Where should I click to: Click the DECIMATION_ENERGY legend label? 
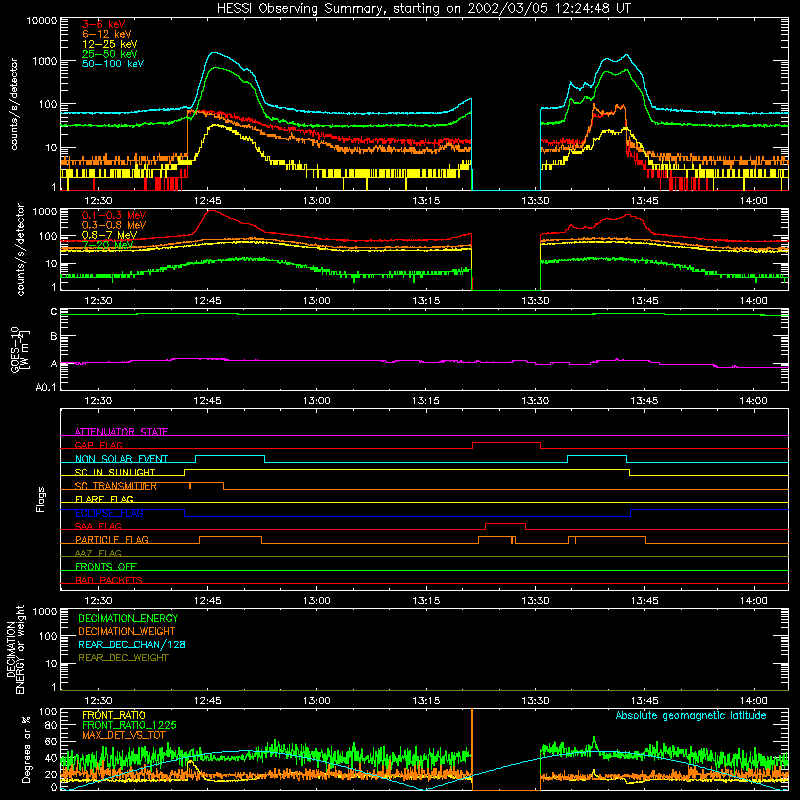pyautogui.click(x=128, y=618)
